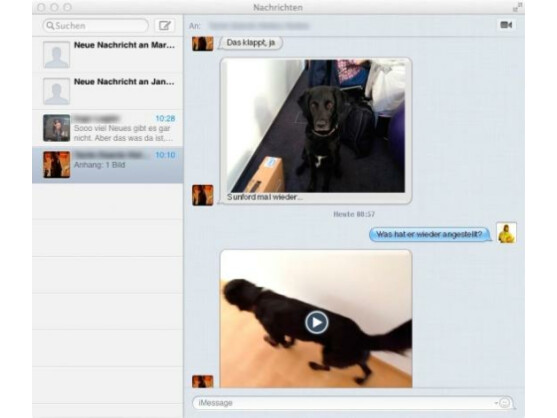557x418 pixels.
Task: Open conversation Neue Nachricht an Jan...
Action: point(108,91)
